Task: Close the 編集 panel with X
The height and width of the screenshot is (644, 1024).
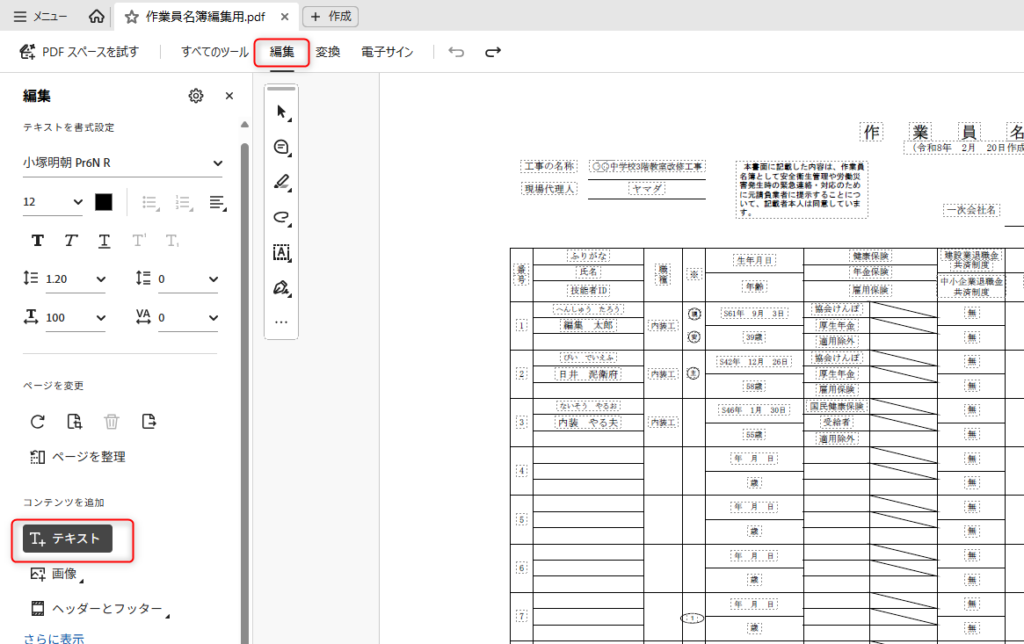Action: (x=229, y=96)
